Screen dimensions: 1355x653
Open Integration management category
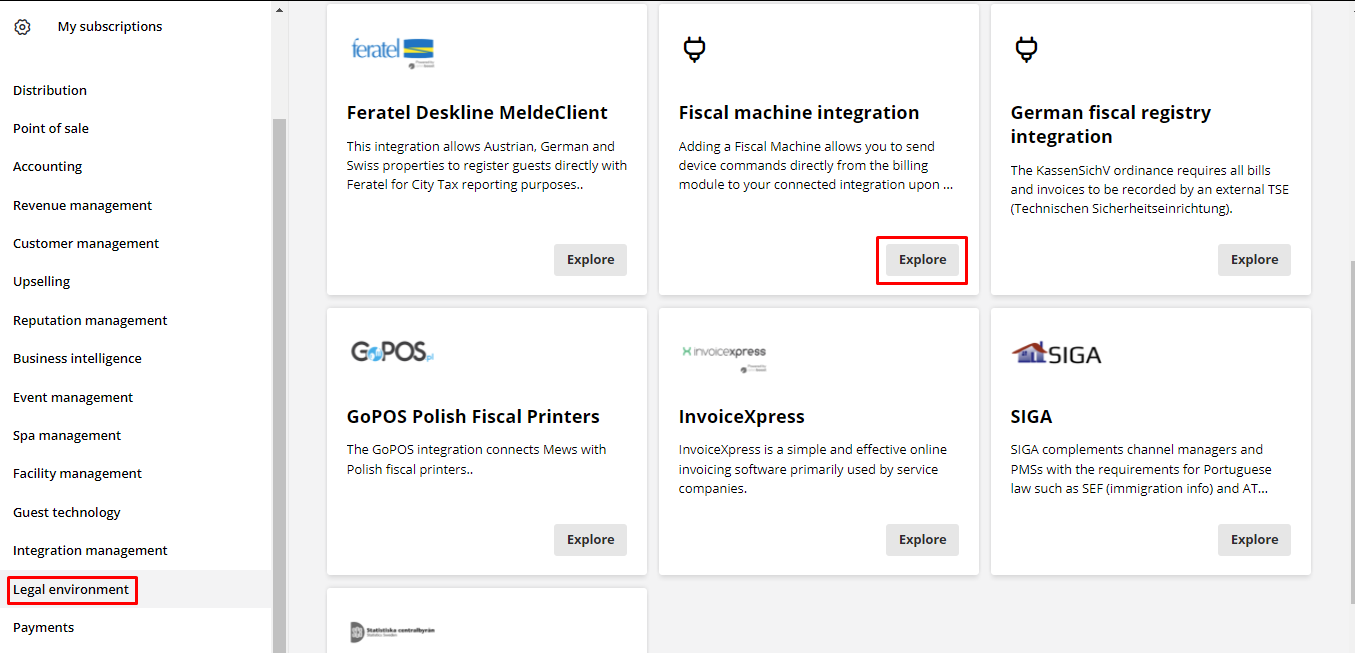click(90, 550)
